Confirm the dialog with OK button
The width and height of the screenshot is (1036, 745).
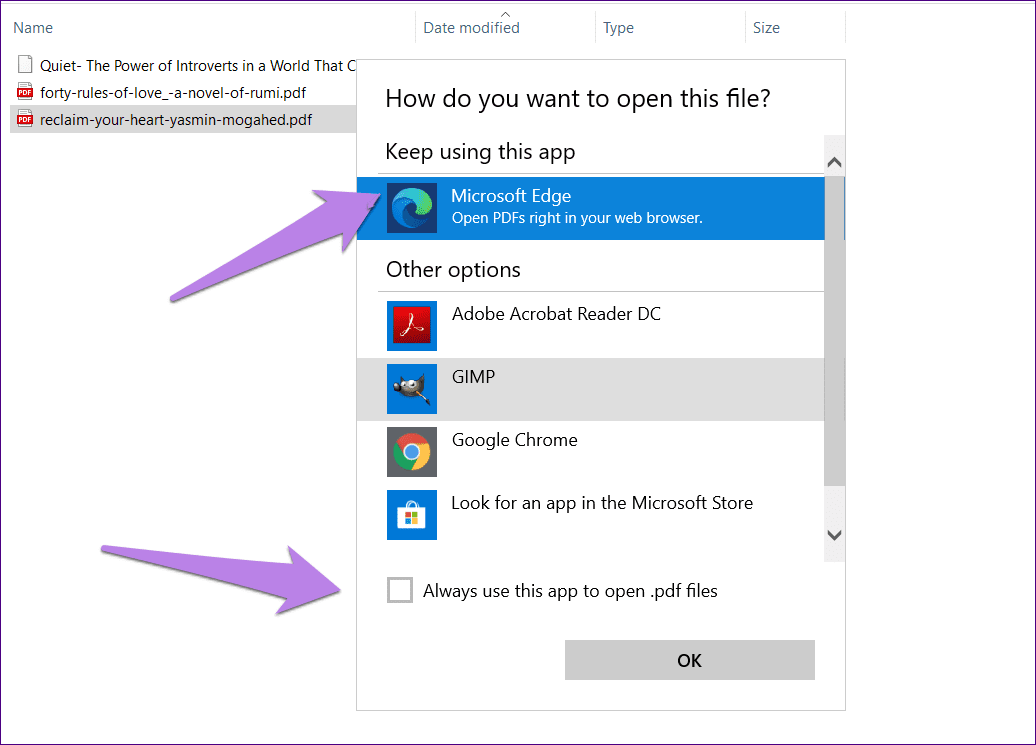click(689, 660)
